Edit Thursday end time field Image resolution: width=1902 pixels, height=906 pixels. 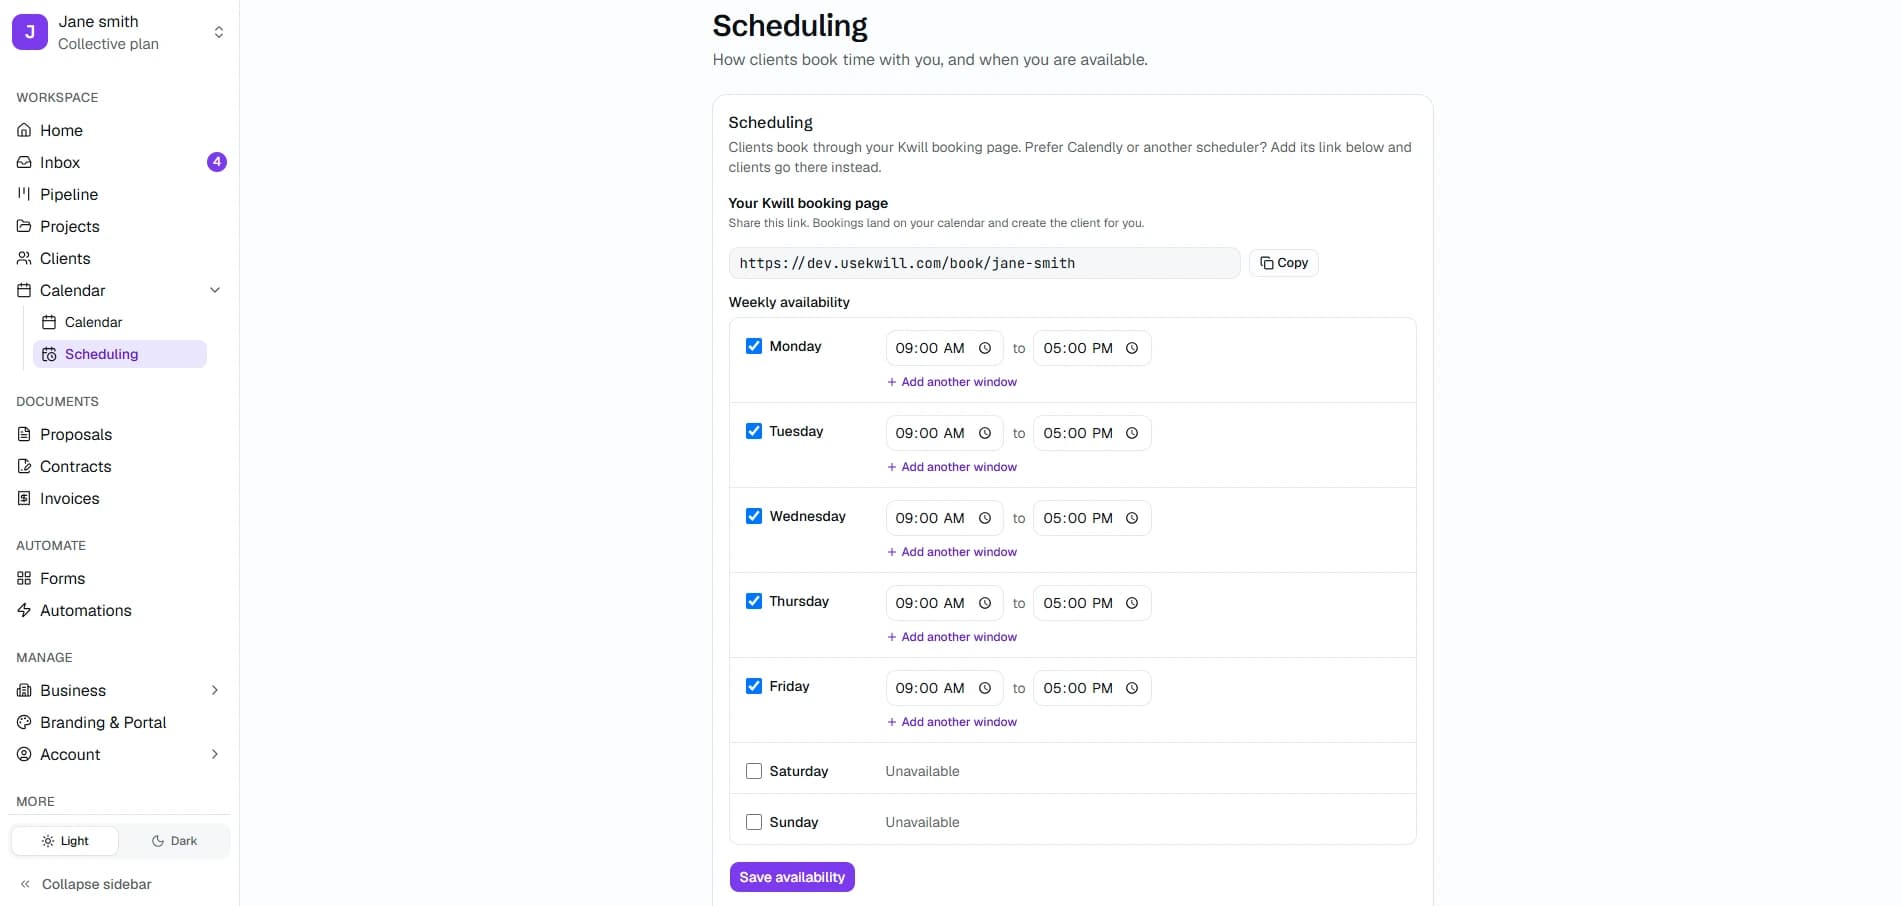pos(1092,603)
